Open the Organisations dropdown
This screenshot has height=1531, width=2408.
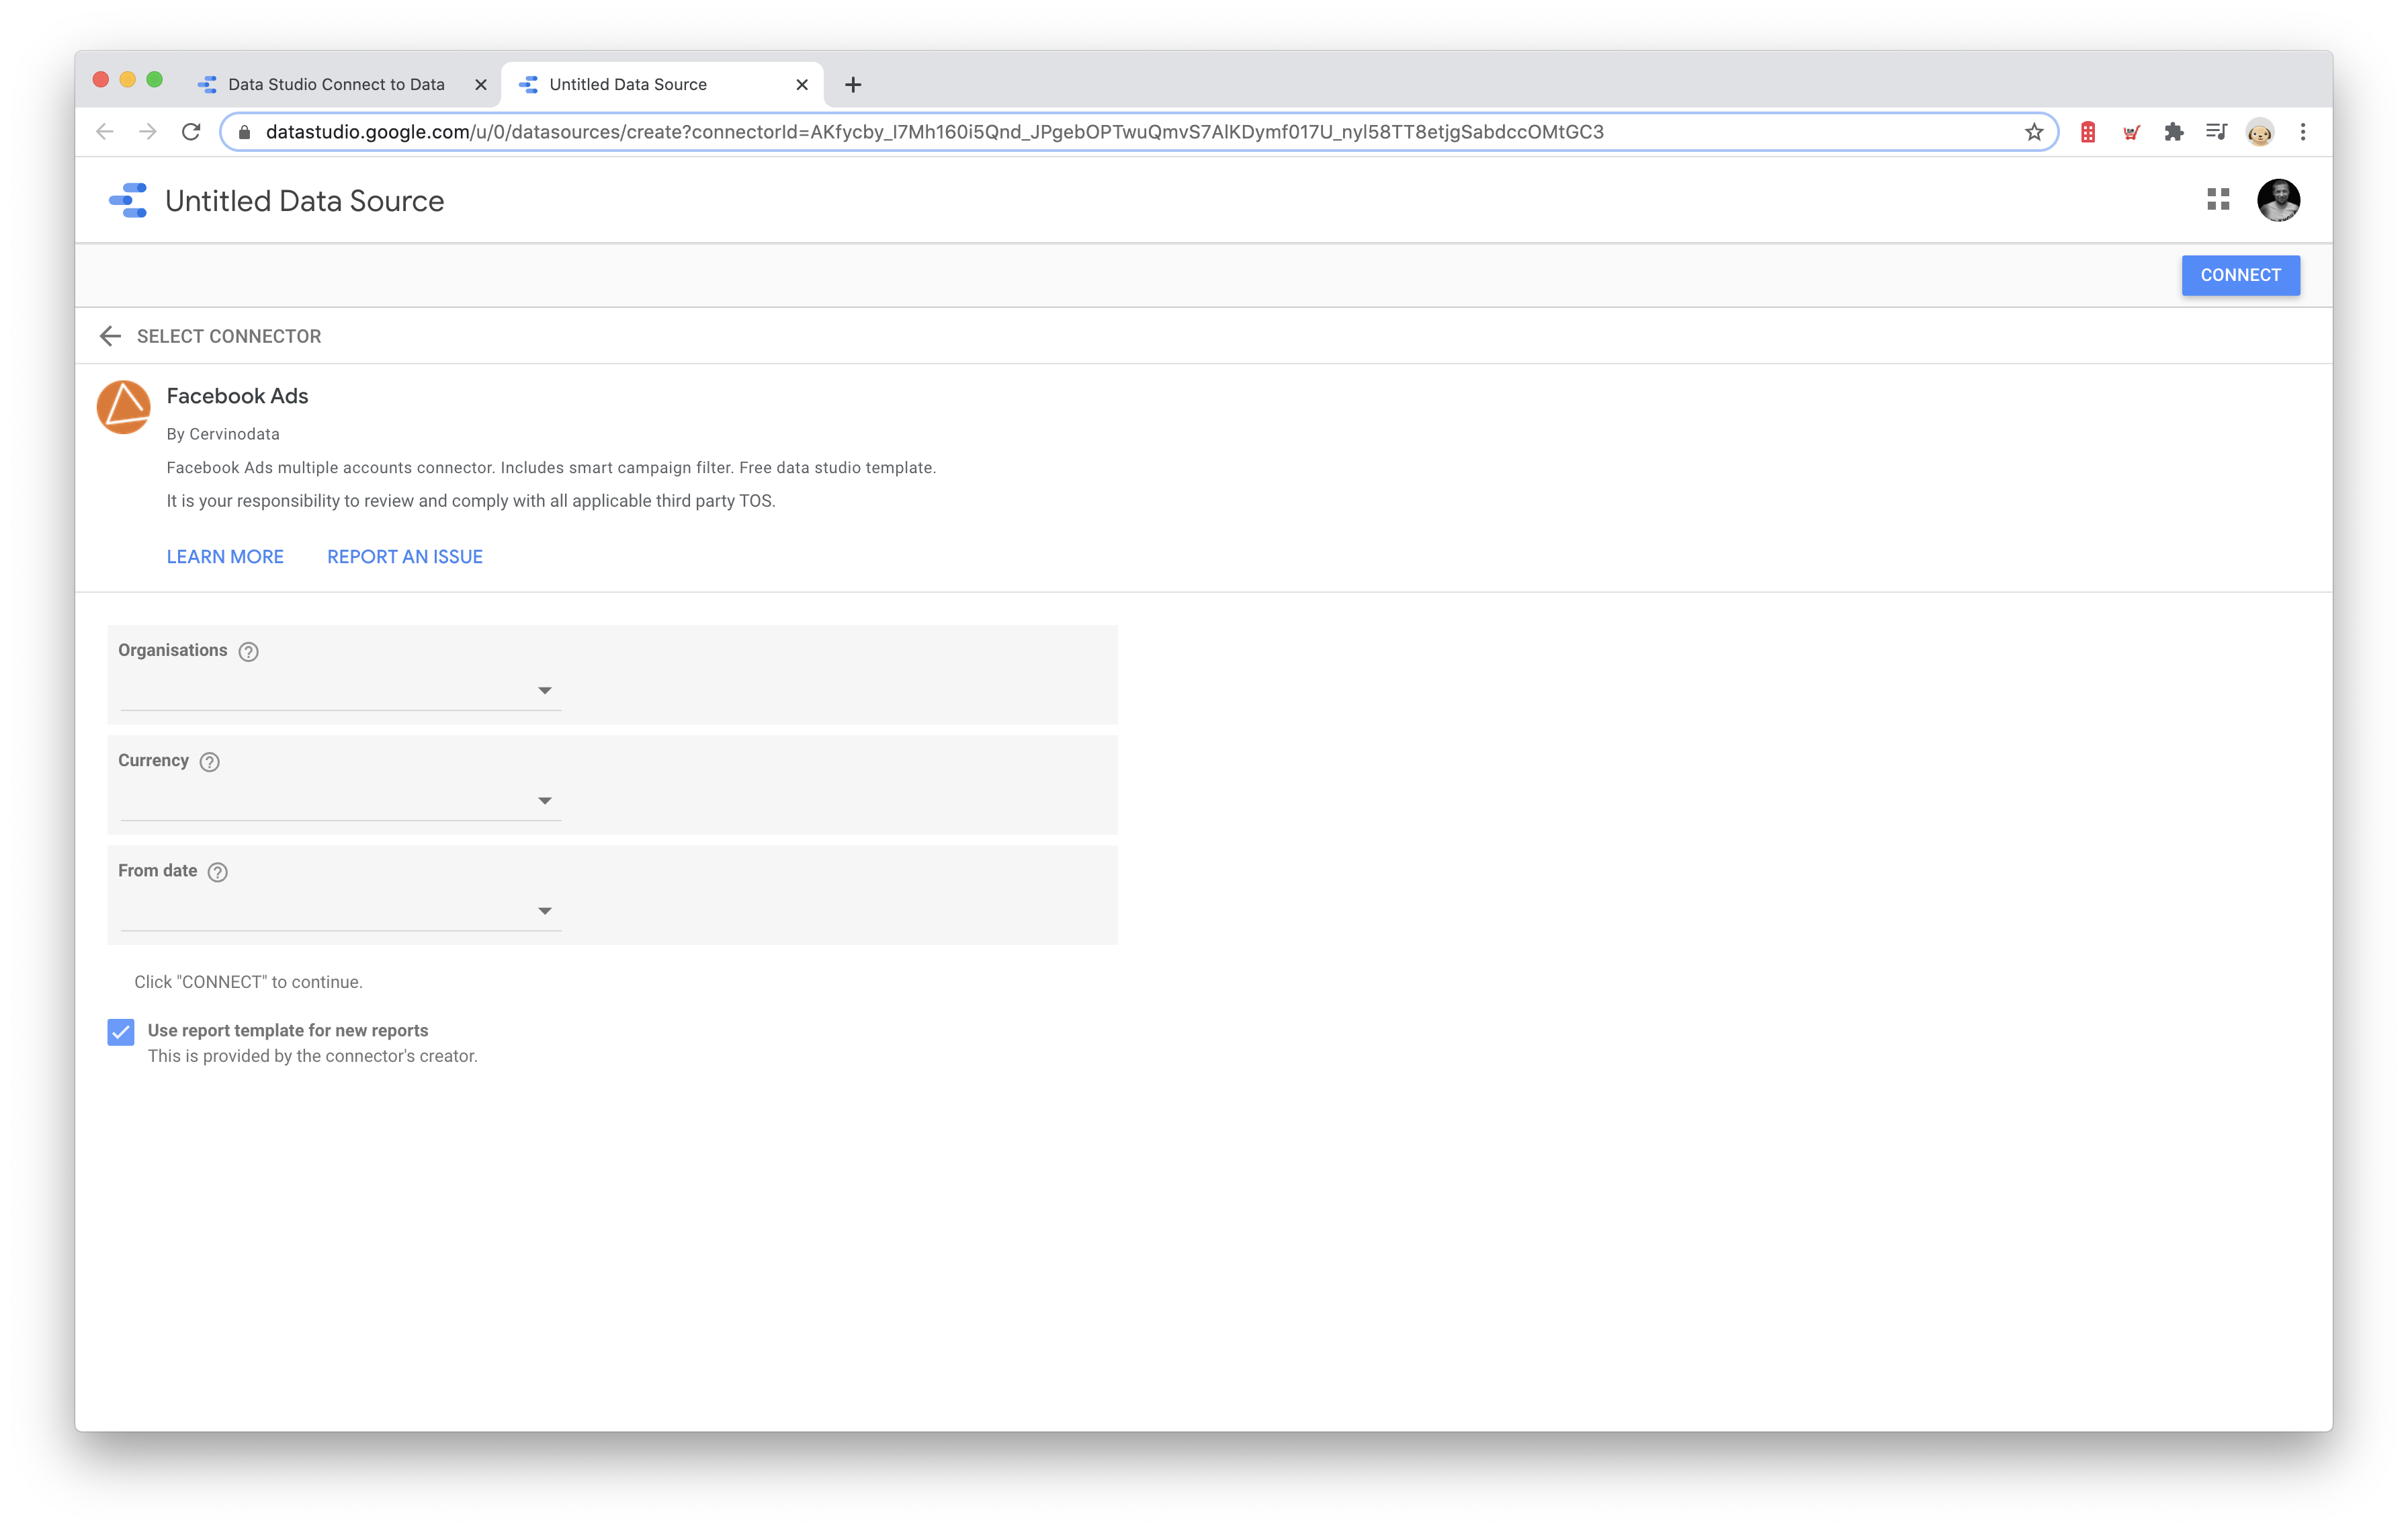(340, 691)
